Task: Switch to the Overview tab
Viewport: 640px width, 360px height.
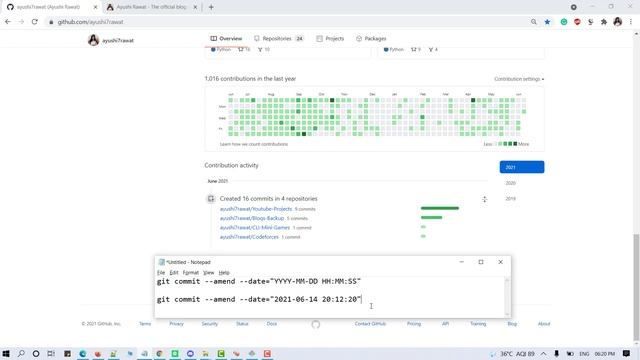Action: coord(226,38)
